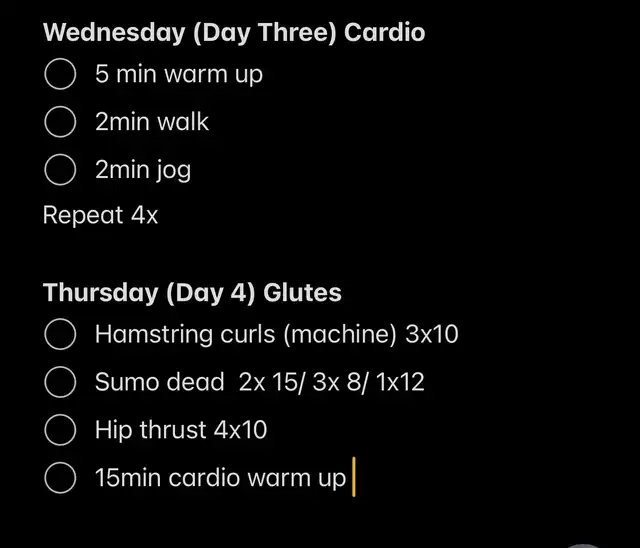Check off the 5 min warm up item
The image size is (640, 548).
click(60, 74)
